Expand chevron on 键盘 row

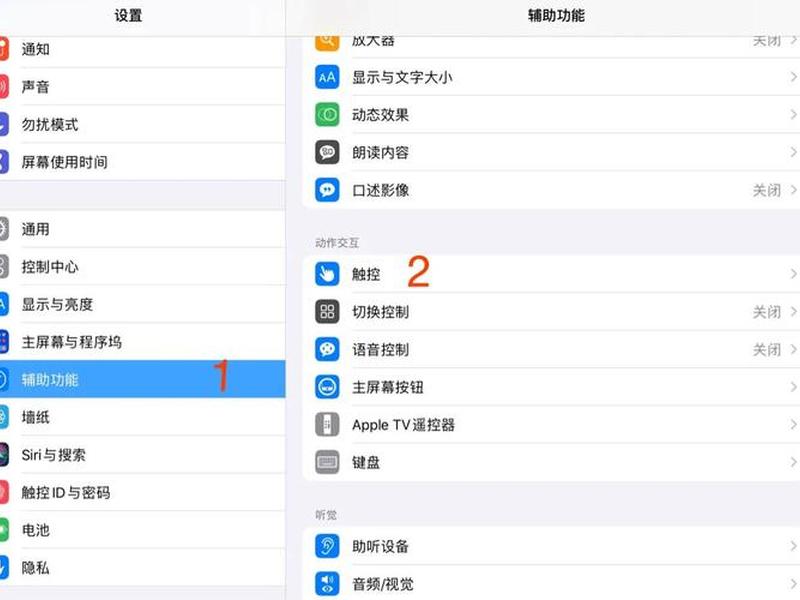coord(793,462)
